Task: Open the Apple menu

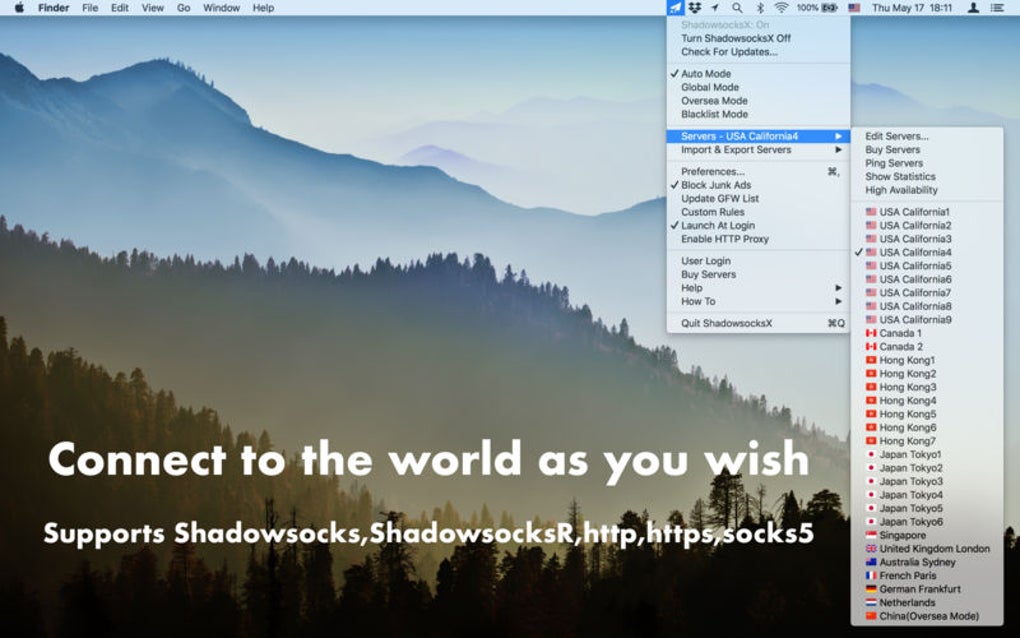Action: point(20,8)
